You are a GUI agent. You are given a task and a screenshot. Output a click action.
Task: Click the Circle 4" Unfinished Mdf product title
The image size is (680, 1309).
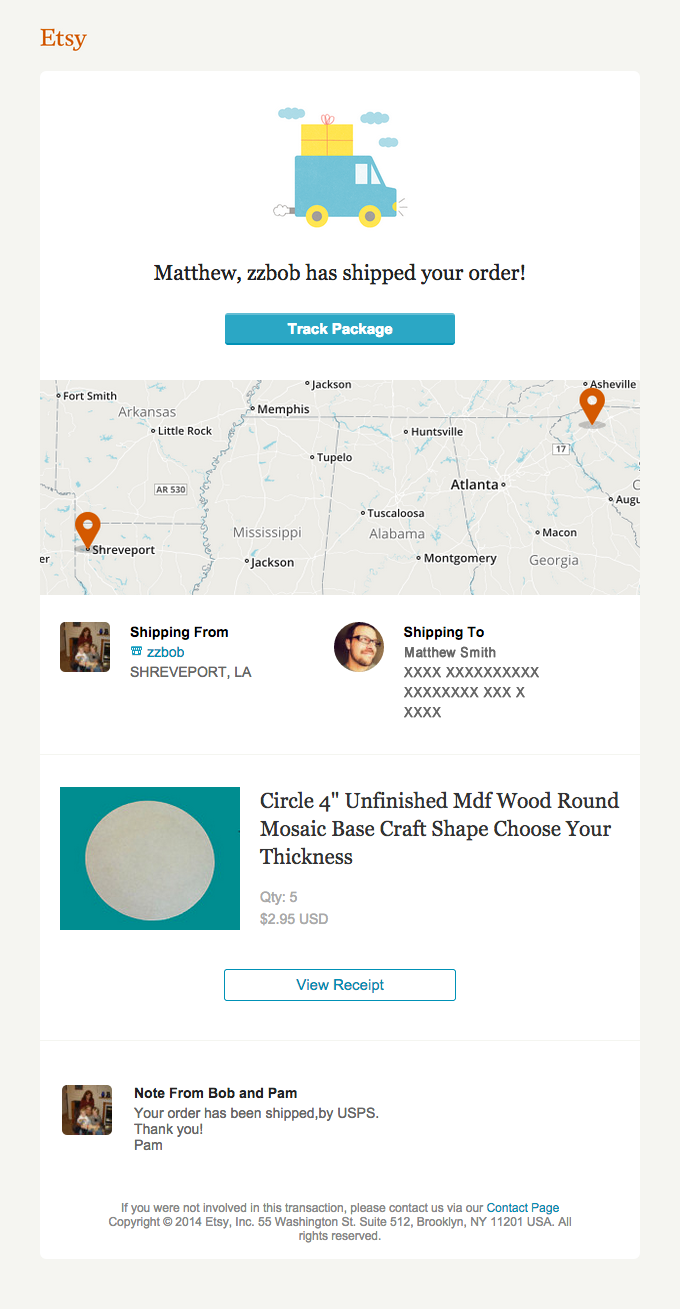(x=439, y=828)
